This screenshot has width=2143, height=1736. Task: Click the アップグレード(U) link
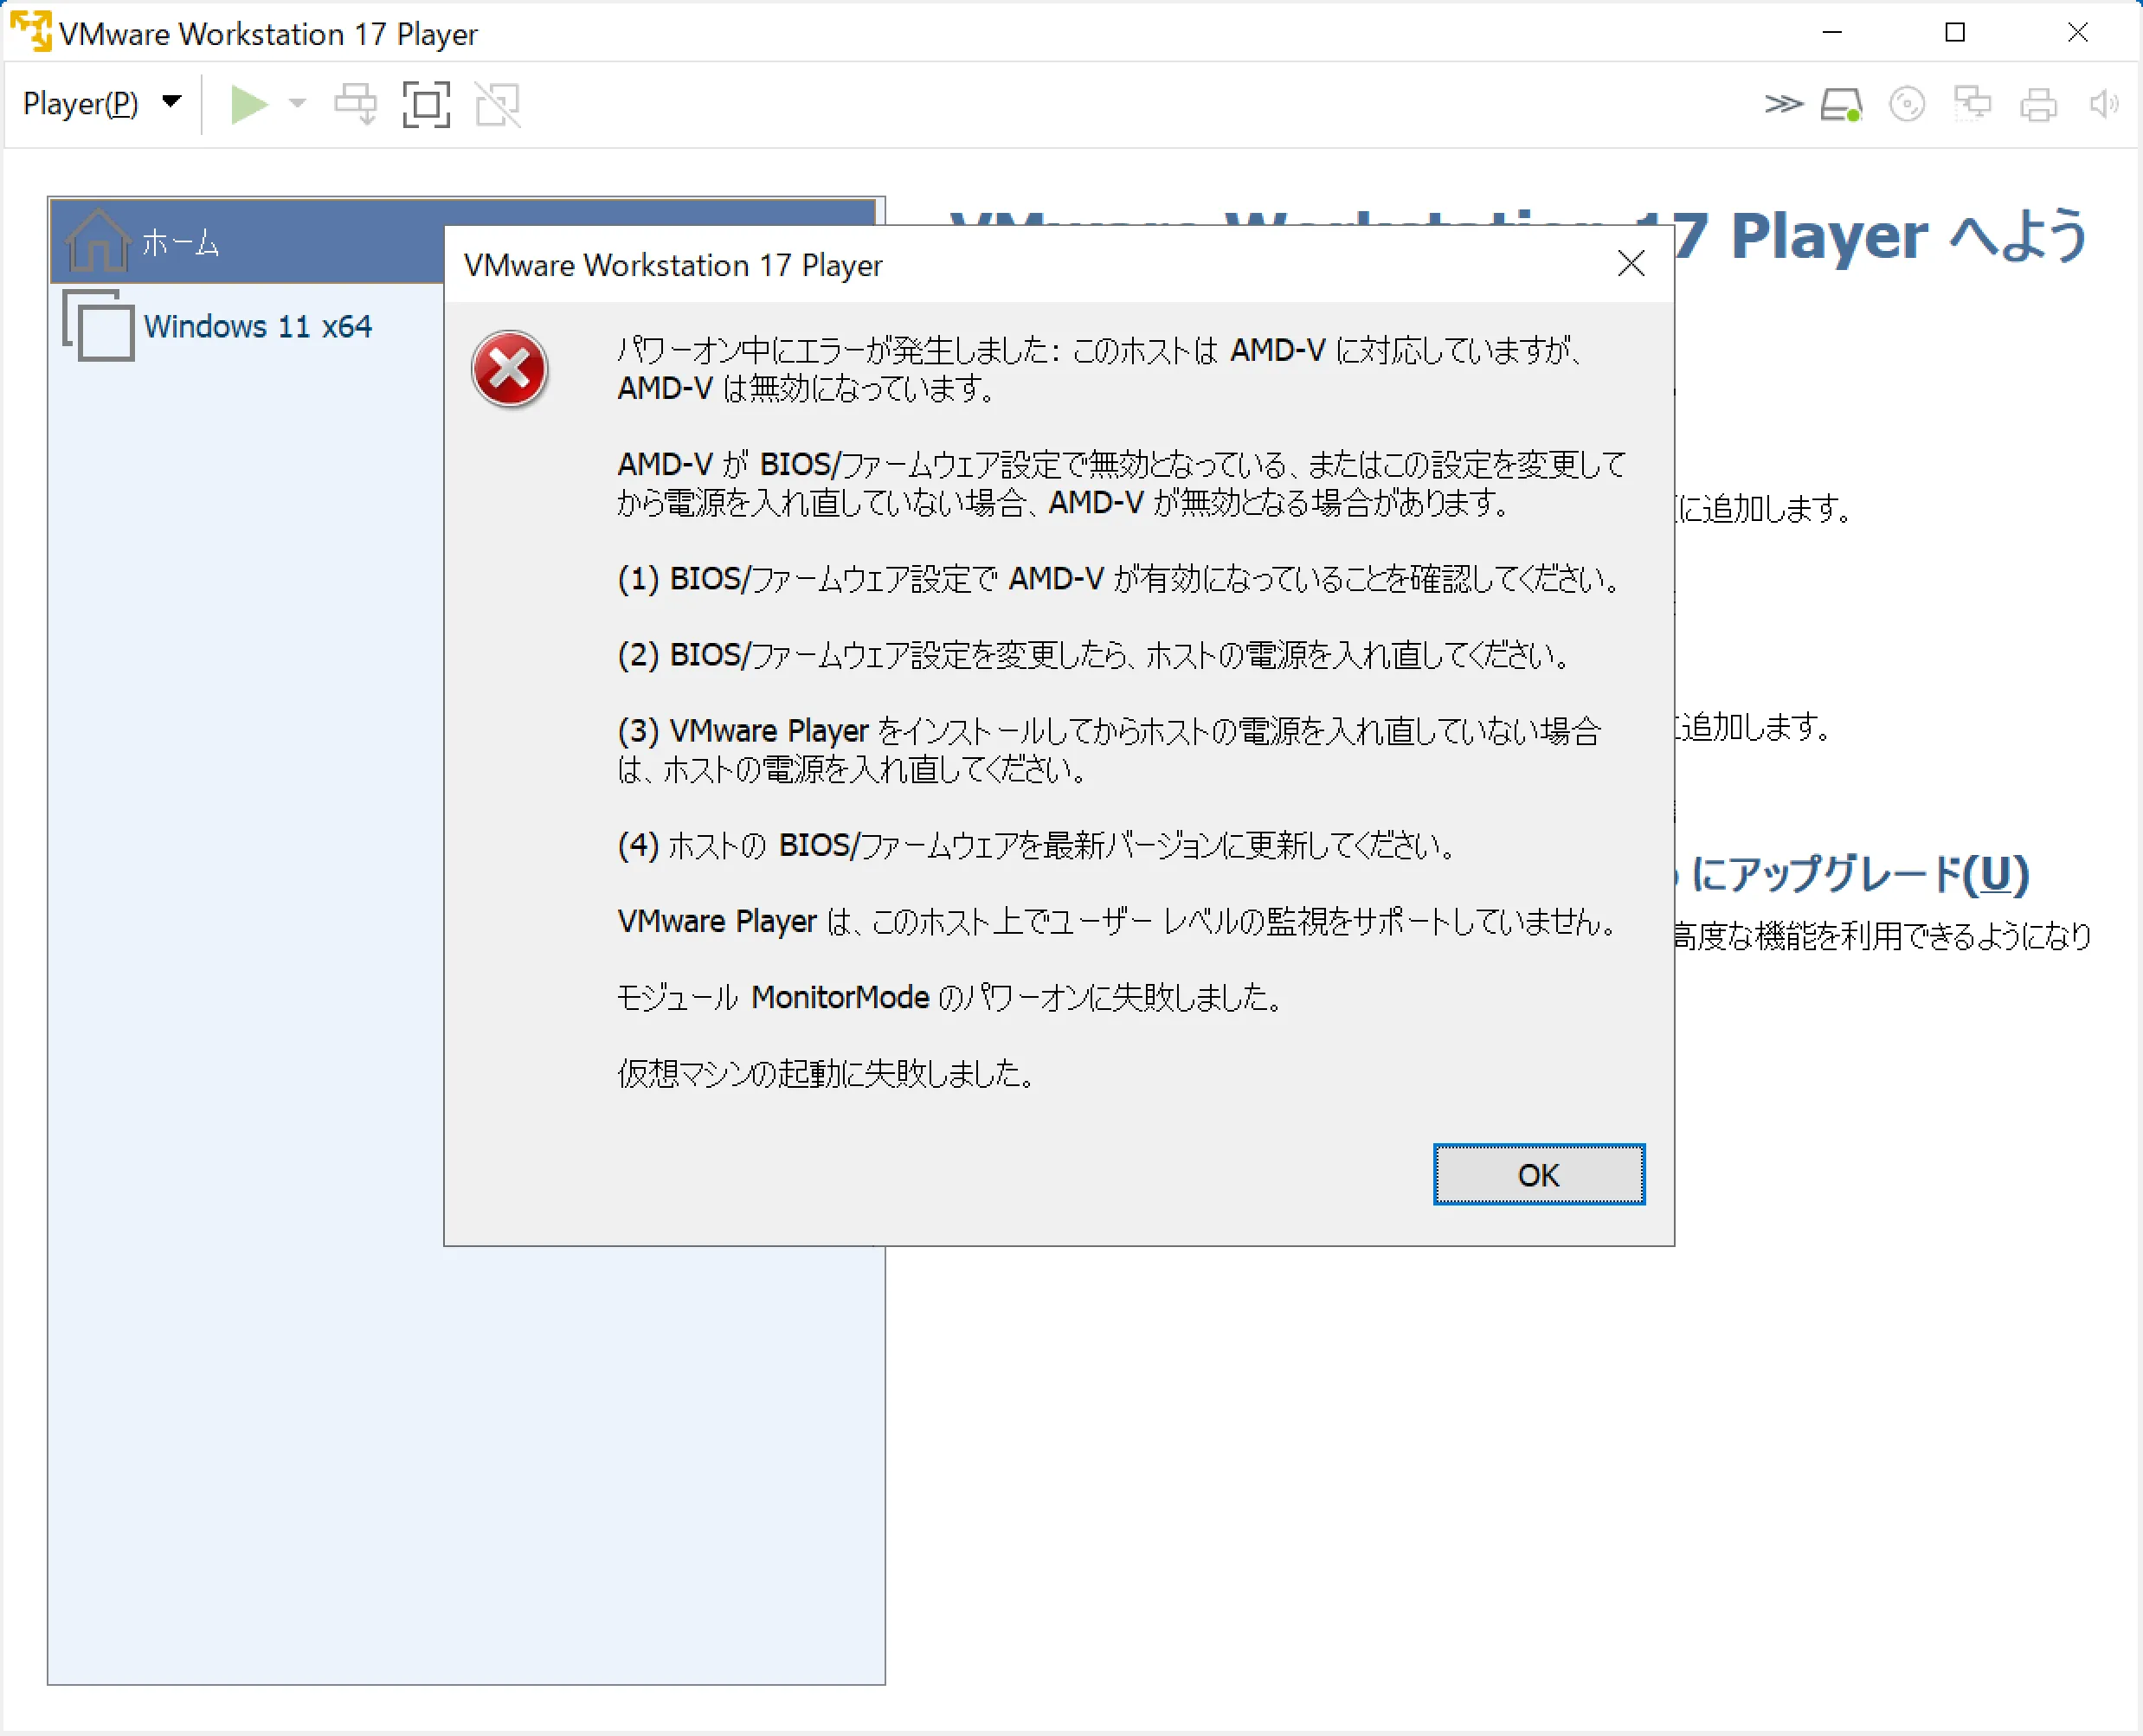pos(1859,874)
